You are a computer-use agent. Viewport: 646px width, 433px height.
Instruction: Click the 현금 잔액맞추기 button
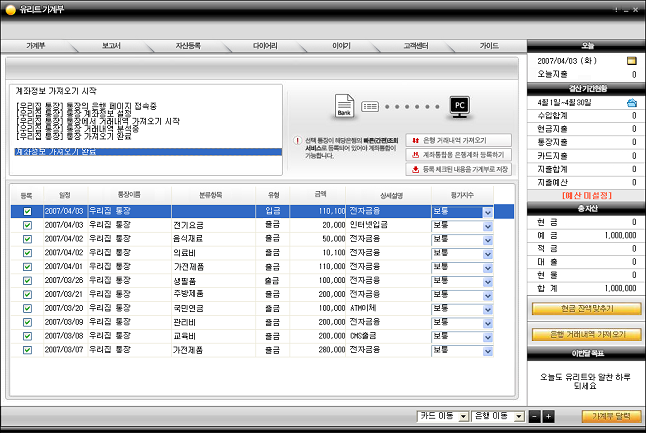pos(587,309)
